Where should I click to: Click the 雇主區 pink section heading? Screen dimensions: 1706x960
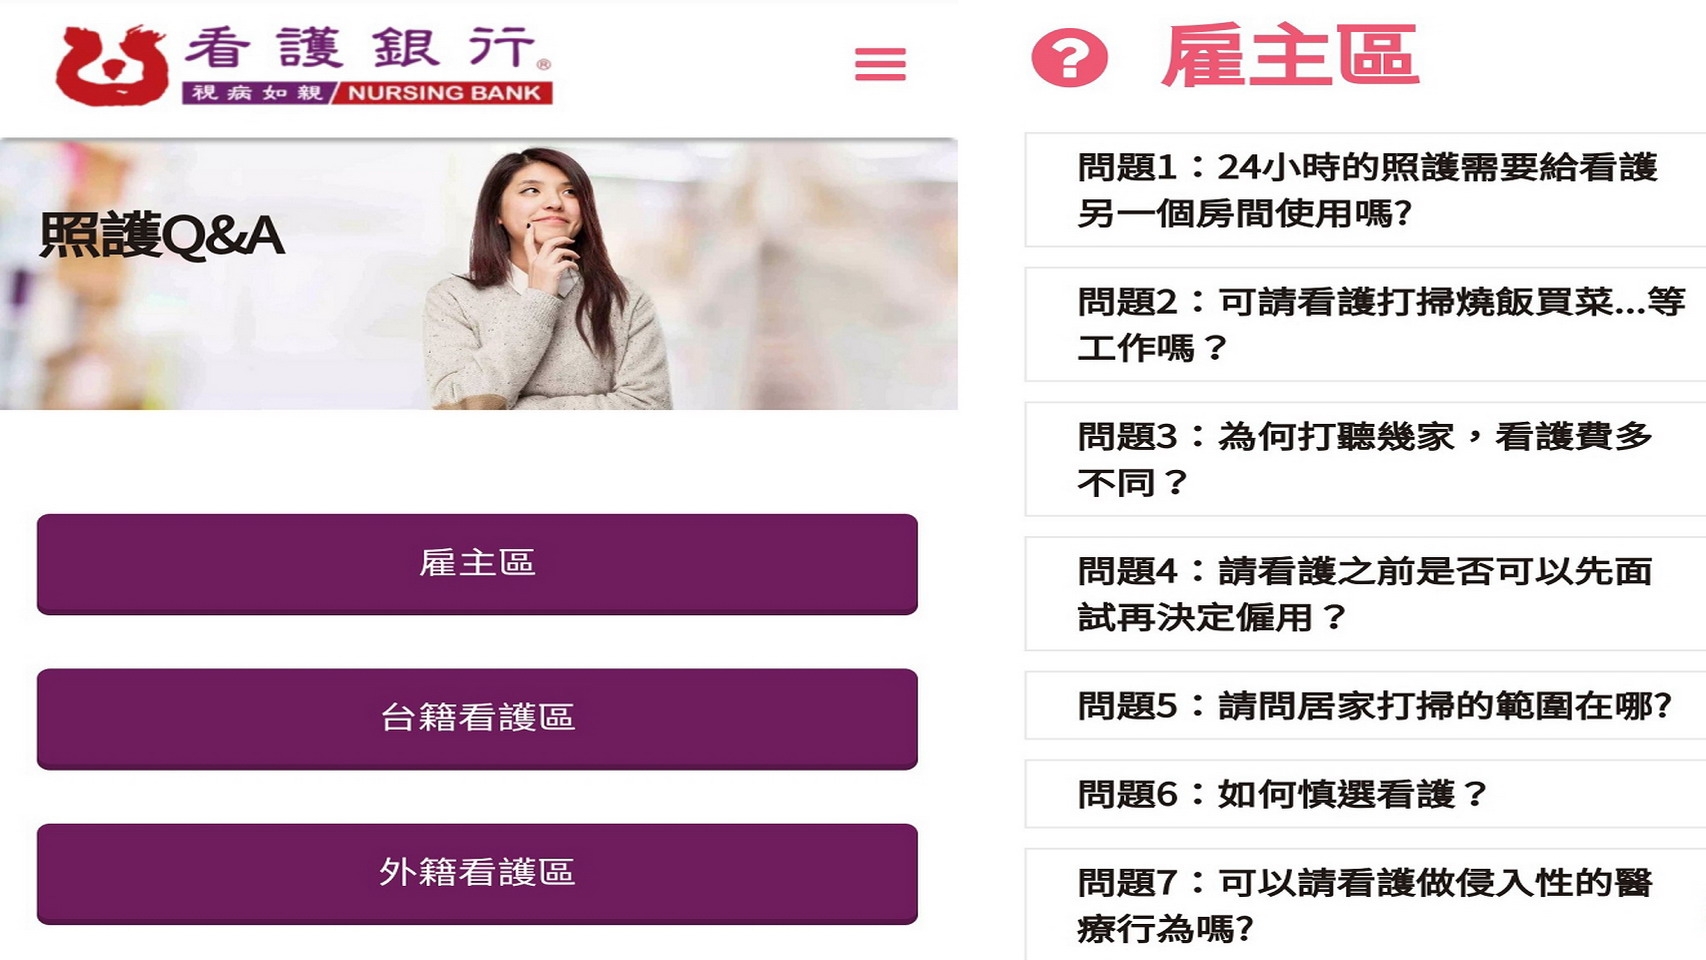point(1290,56)
